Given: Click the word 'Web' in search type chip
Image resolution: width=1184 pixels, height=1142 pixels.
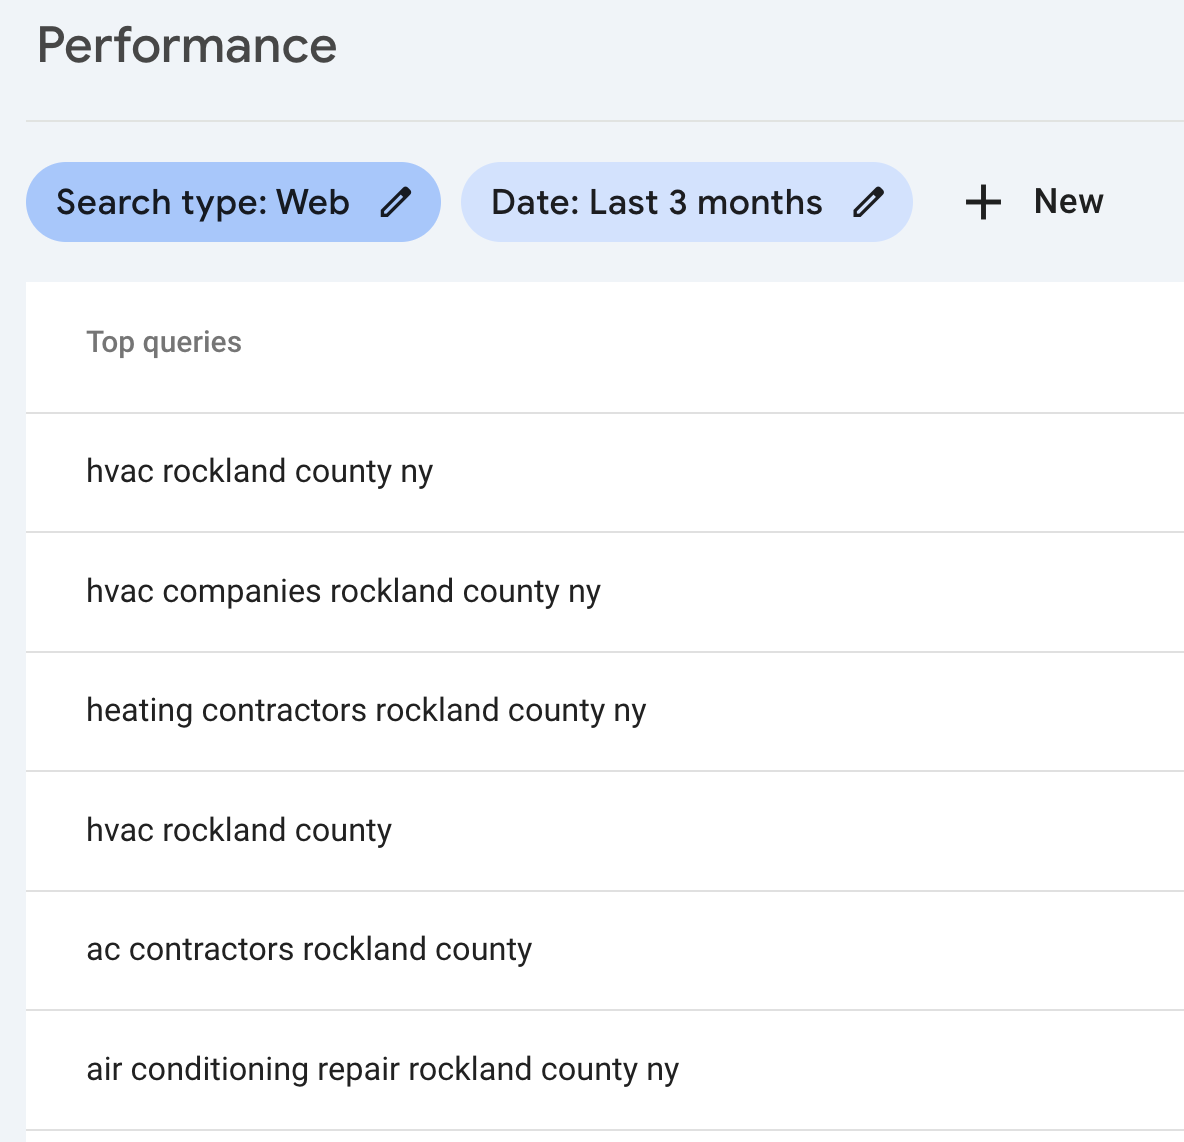Looking at the screenshot, I should [x=313, y=202].
